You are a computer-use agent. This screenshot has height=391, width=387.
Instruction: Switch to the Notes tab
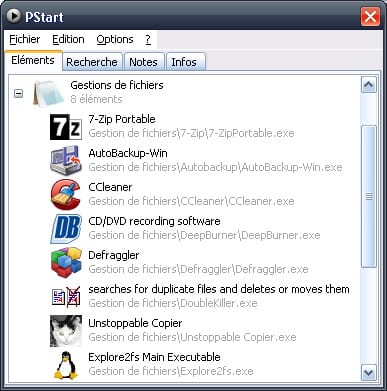point(143,62)
